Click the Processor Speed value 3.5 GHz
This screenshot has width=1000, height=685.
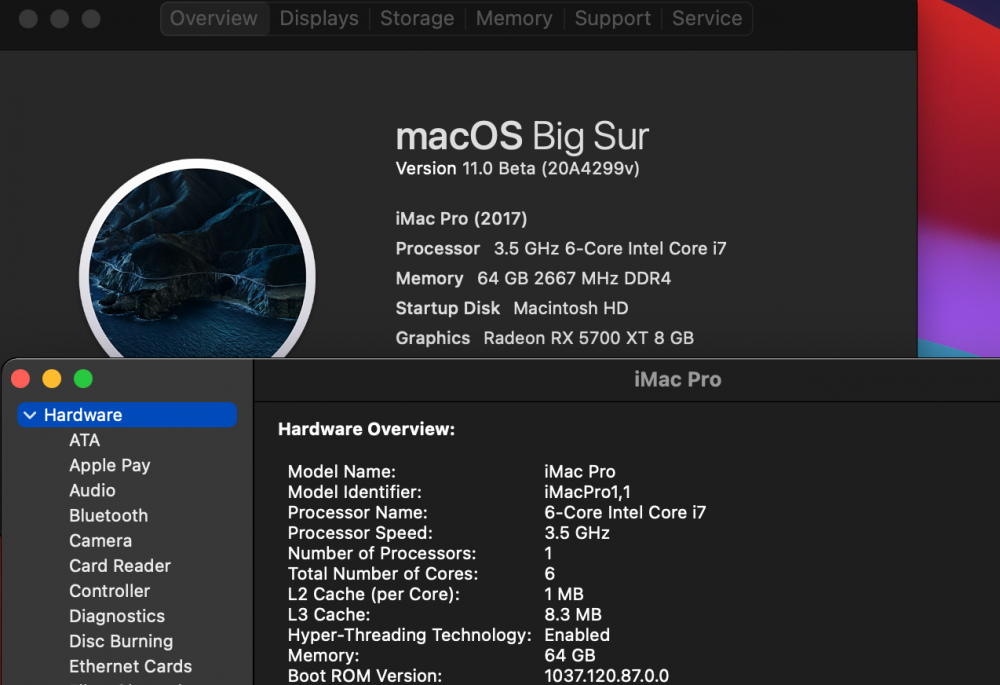click(577, 533)
